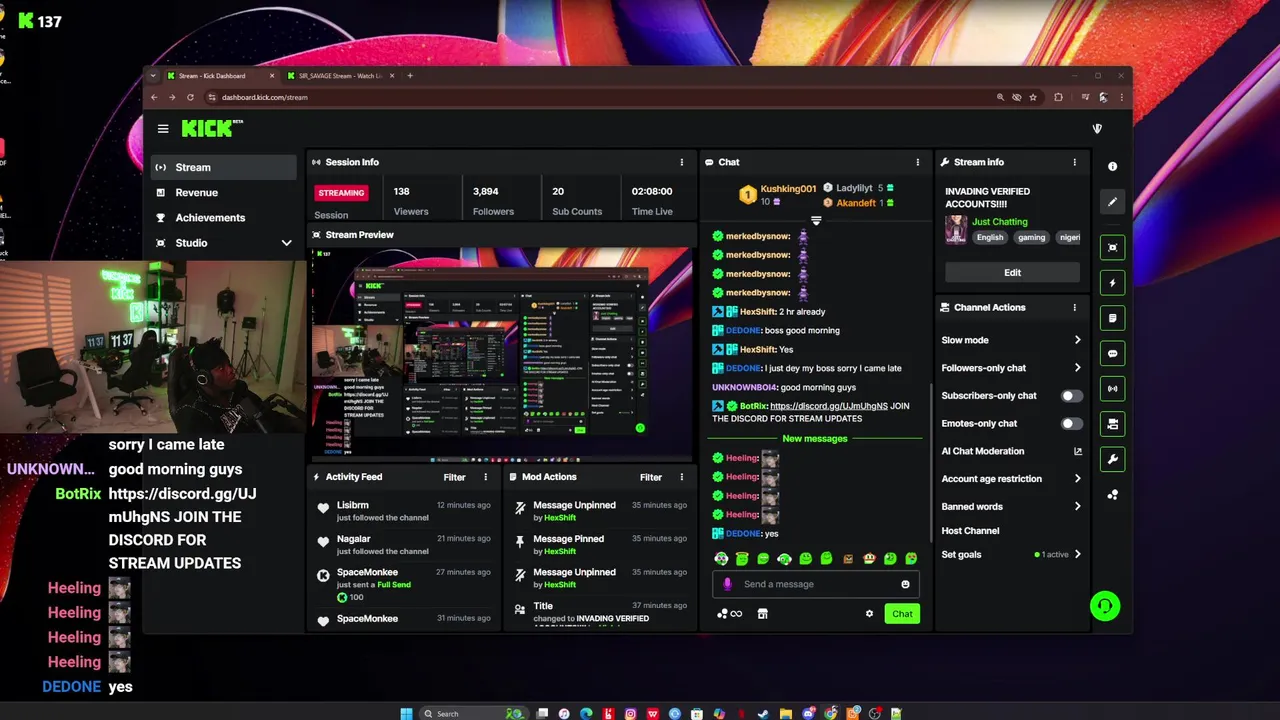
Task: Click the Kick logo in the dashboard header
Action: pyautogui.click(x=212, y=128)
